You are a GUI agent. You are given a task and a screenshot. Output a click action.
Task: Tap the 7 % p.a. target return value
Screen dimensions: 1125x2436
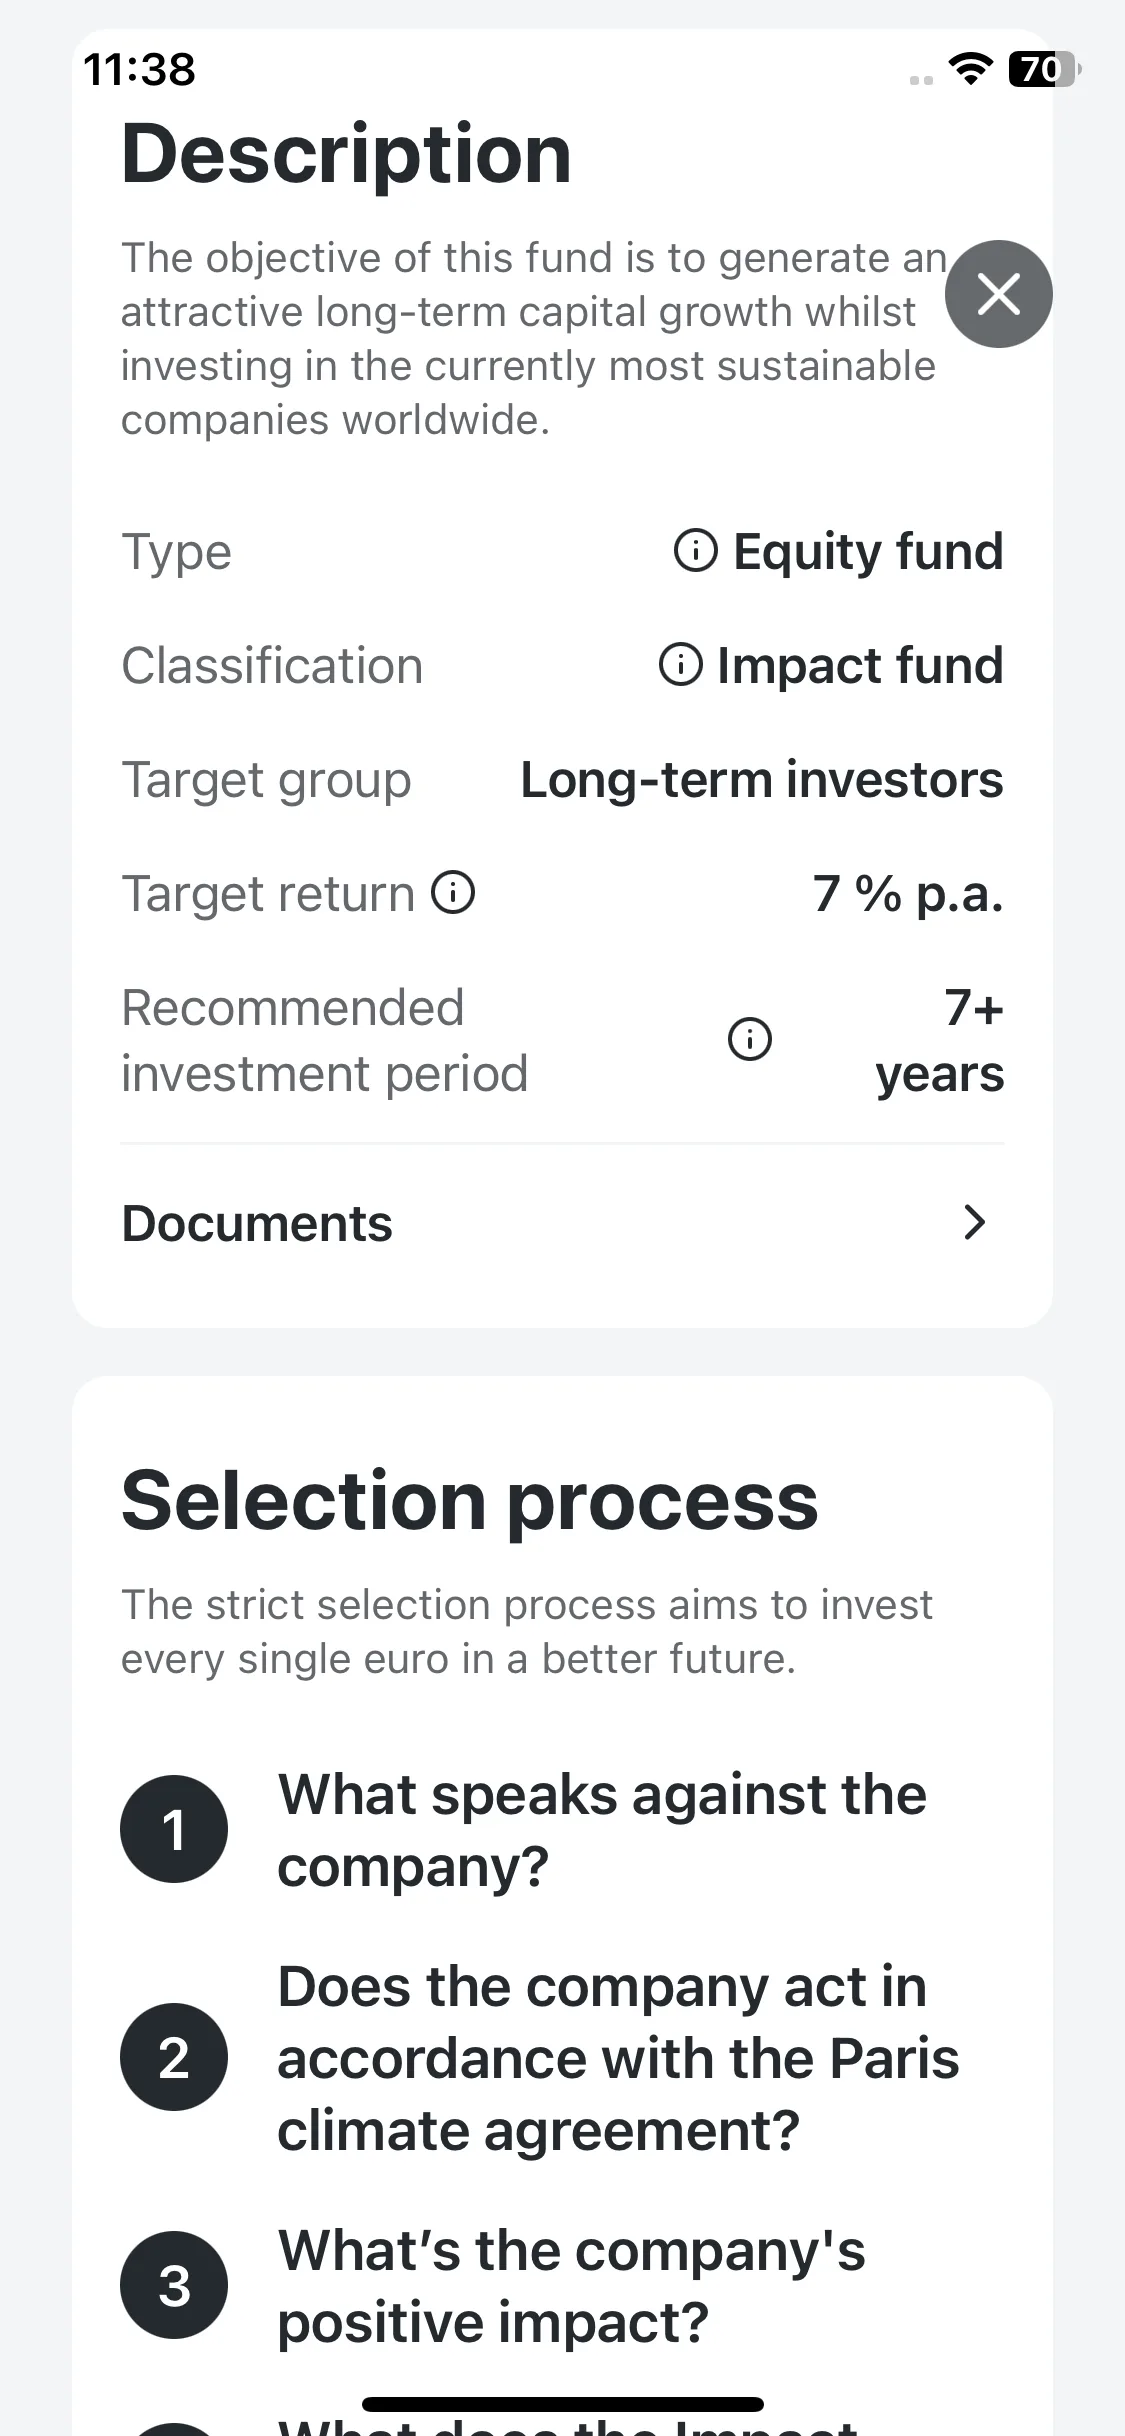tap(908, 893)
